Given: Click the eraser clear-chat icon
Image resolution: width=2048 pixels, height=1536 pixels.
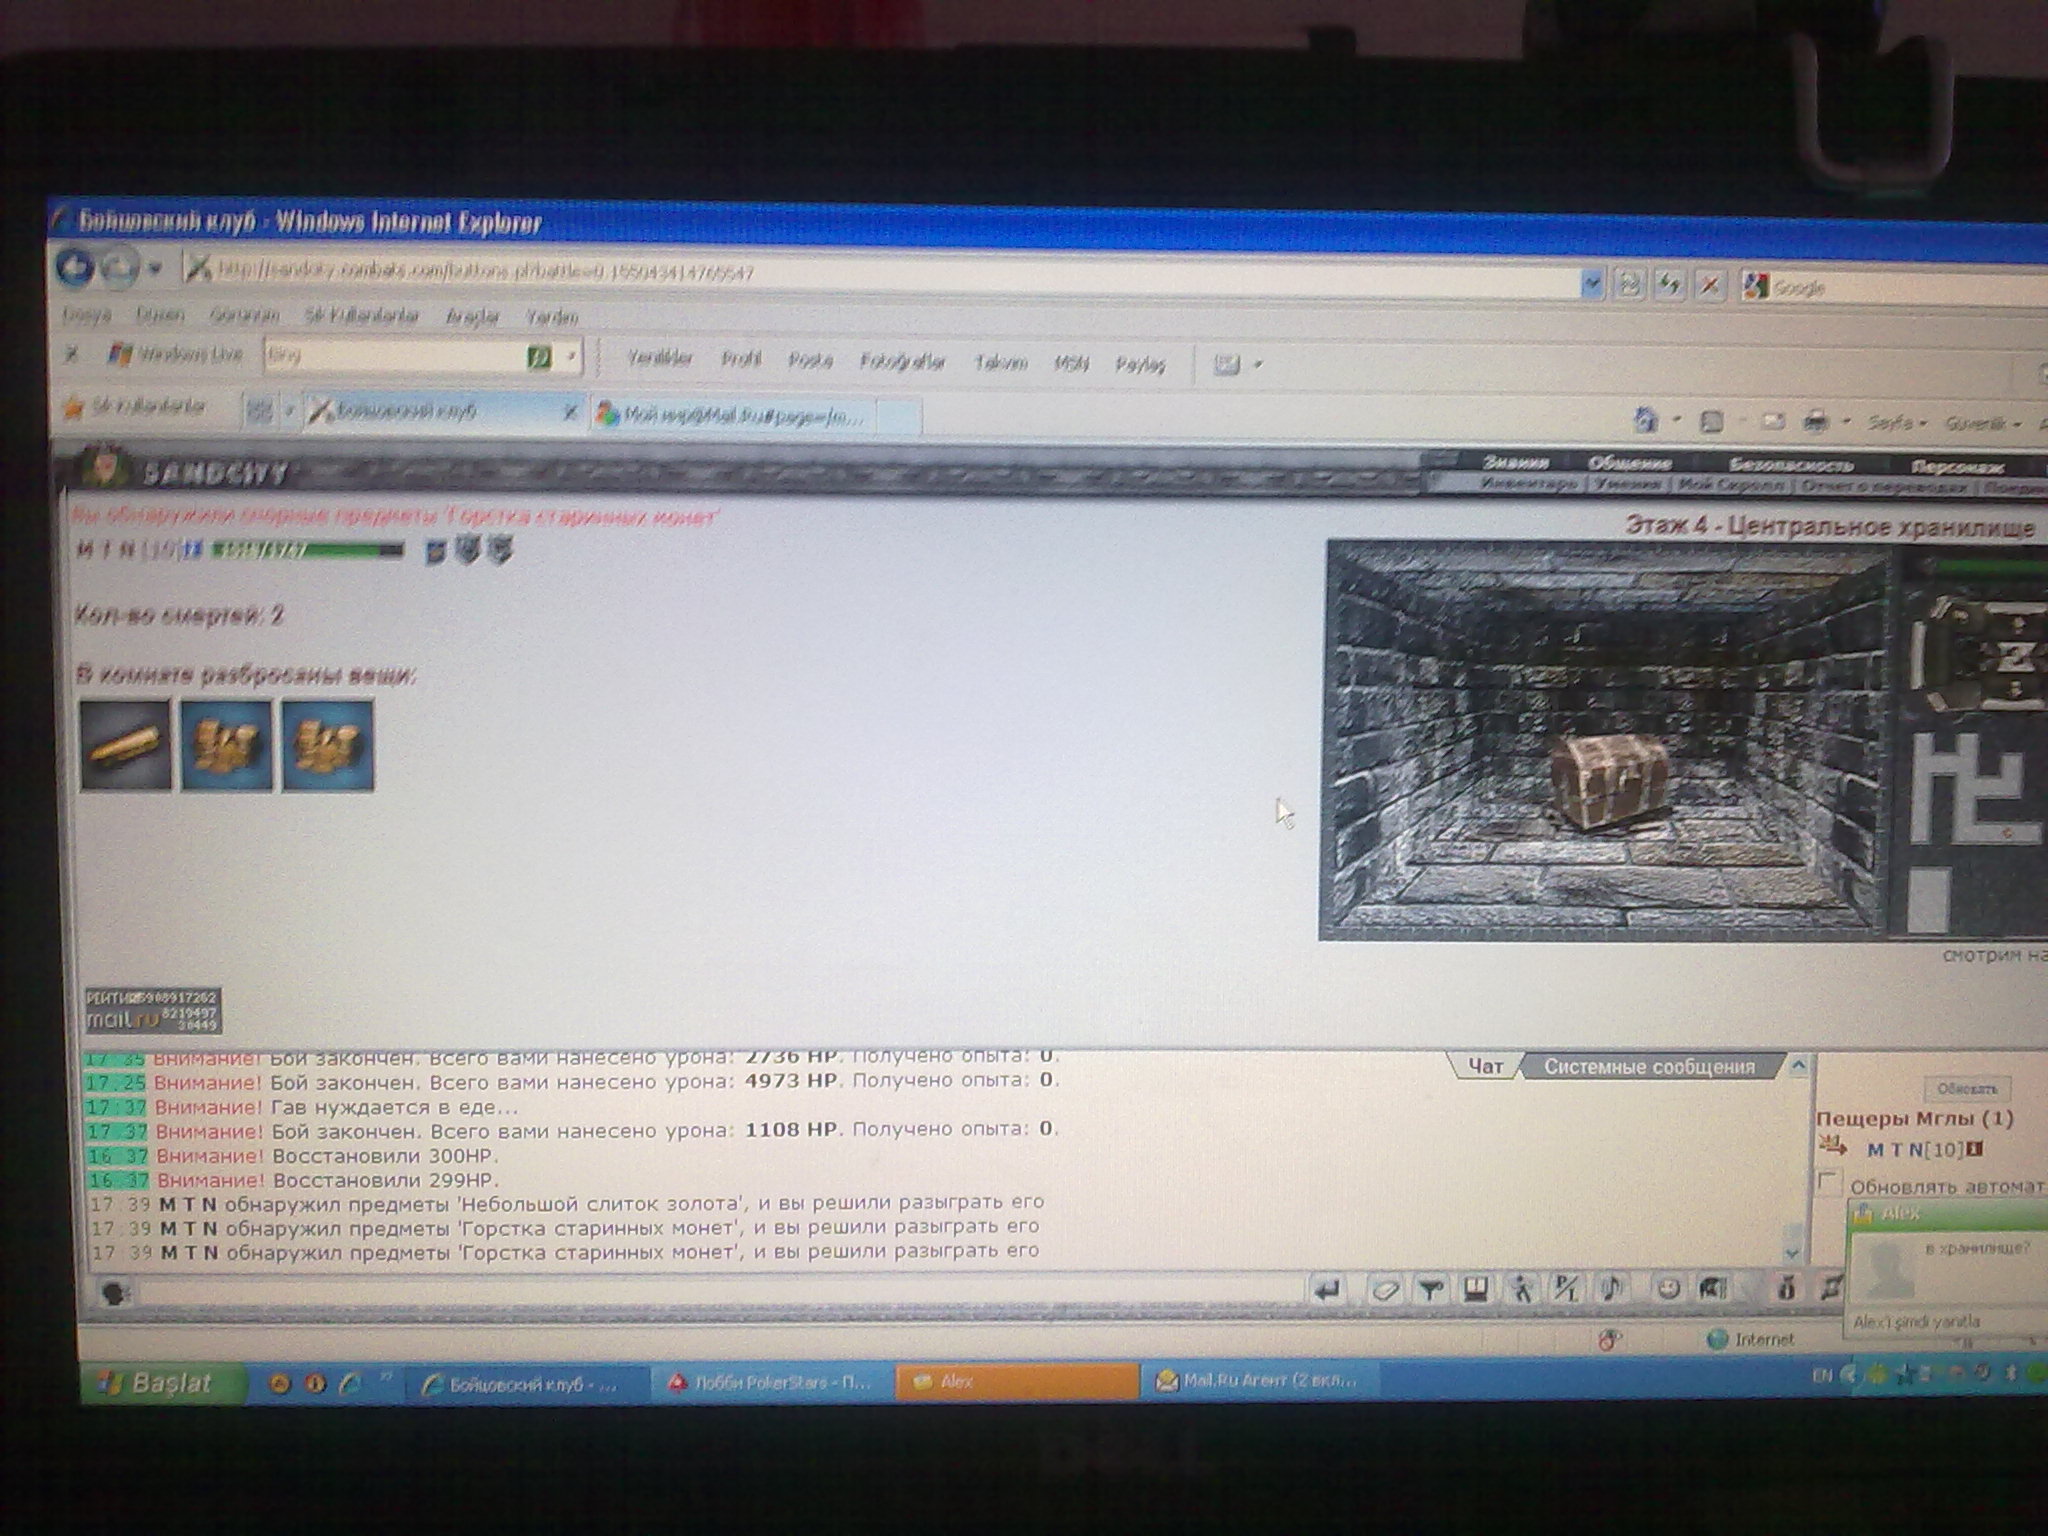Looking at the screenshot, I should pyautogui.click(x=1384, y=1290).
